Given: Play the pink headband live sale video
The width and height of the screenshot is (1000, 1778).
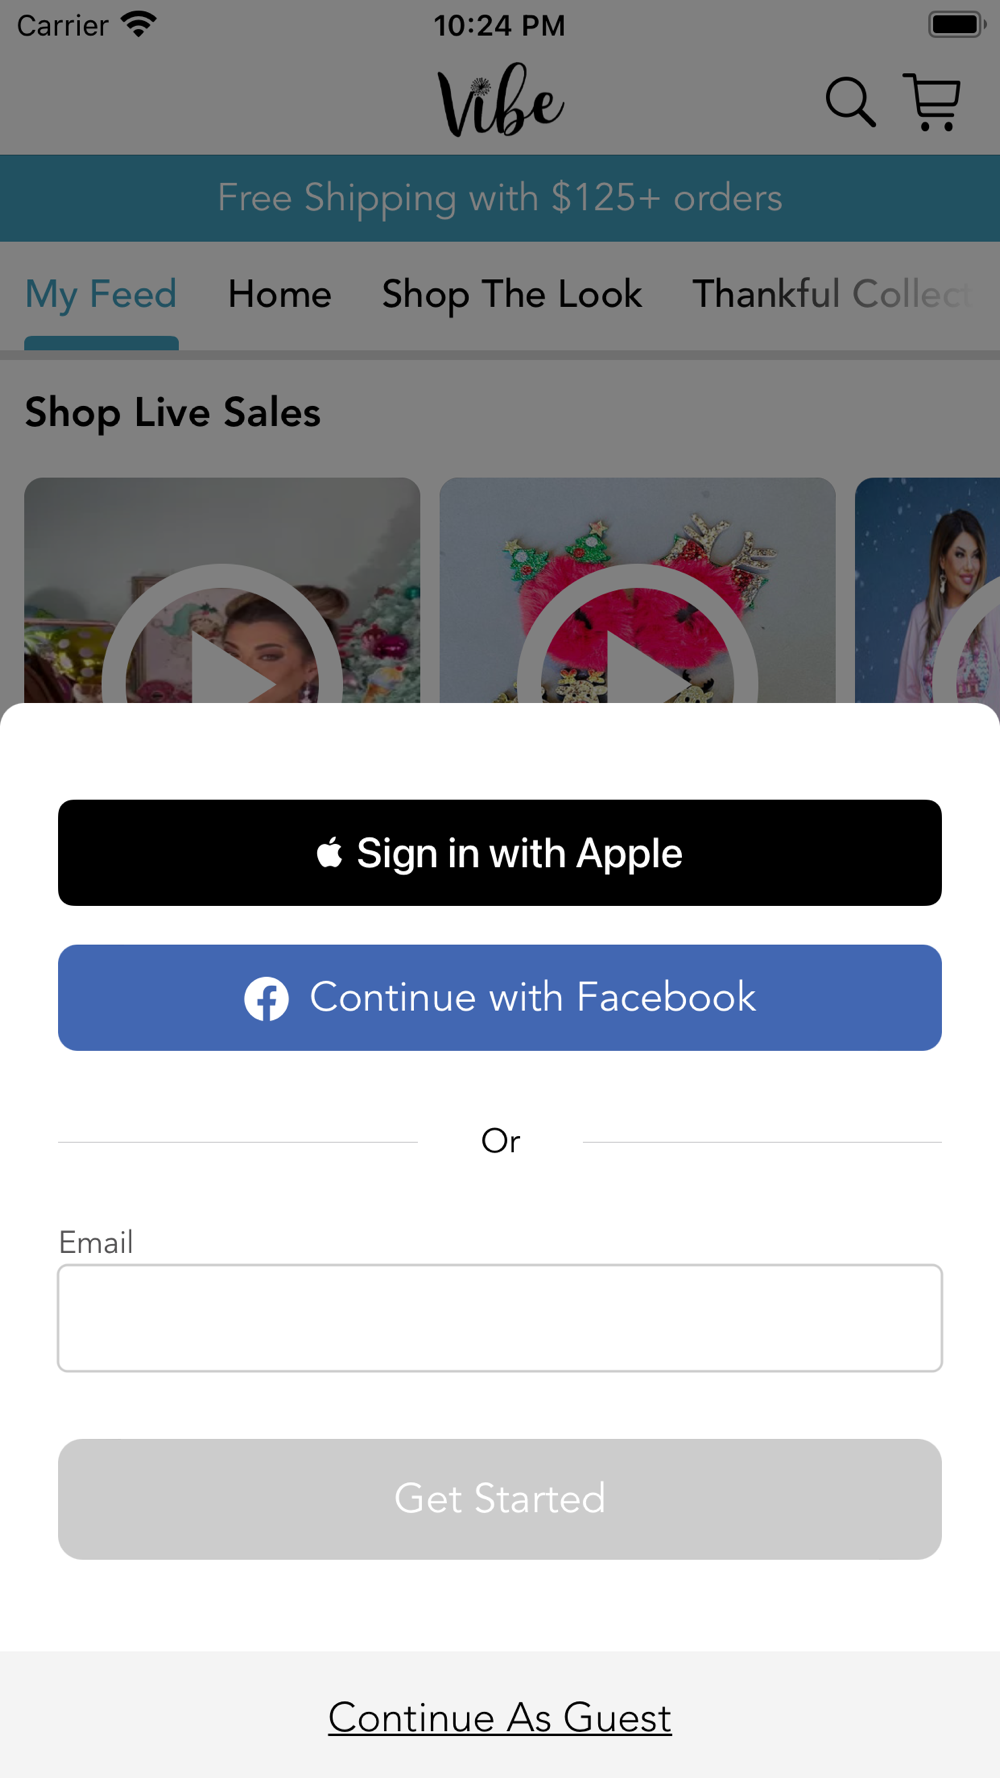Looking at the screenshot, I should click(x=637, y=590).
